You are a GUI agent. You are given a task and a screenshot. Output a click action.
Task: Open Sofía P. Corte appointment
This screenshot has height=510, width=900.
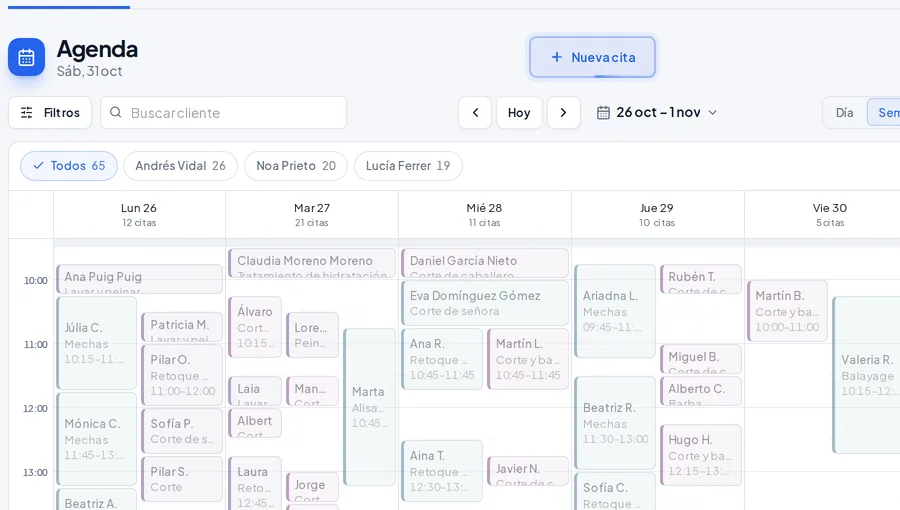point(182,431)
